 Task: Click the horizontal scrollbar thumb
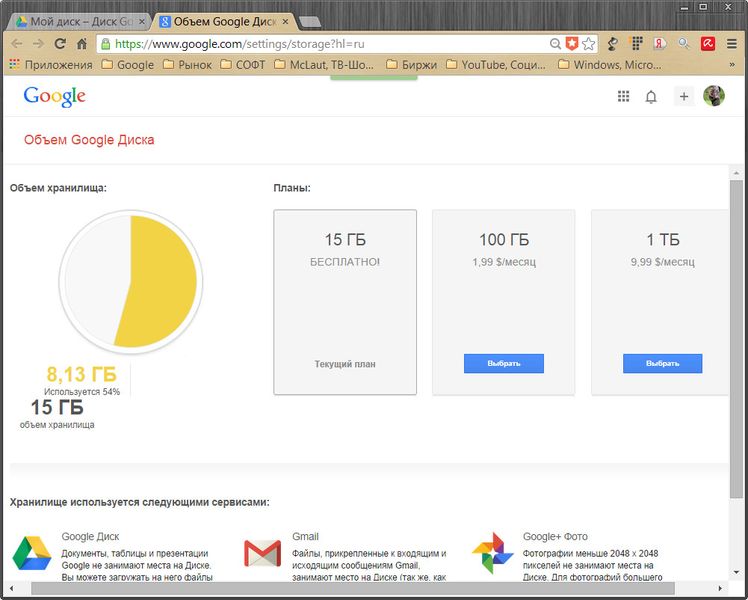click(353, 588)
